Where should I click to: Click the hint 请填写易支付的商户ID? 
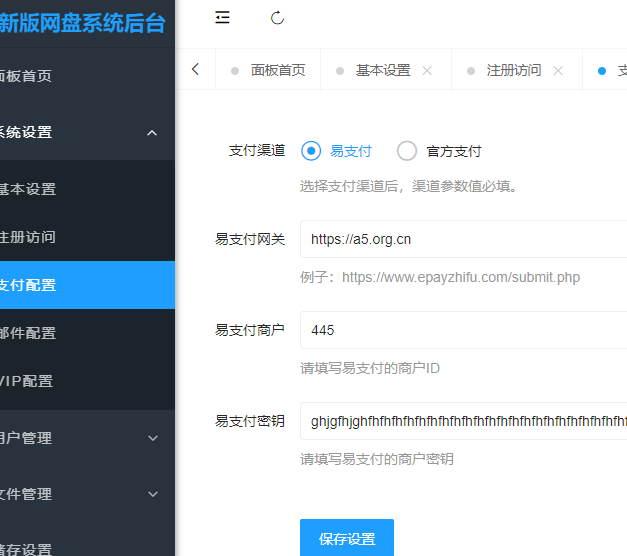click(x=370, y=368)
